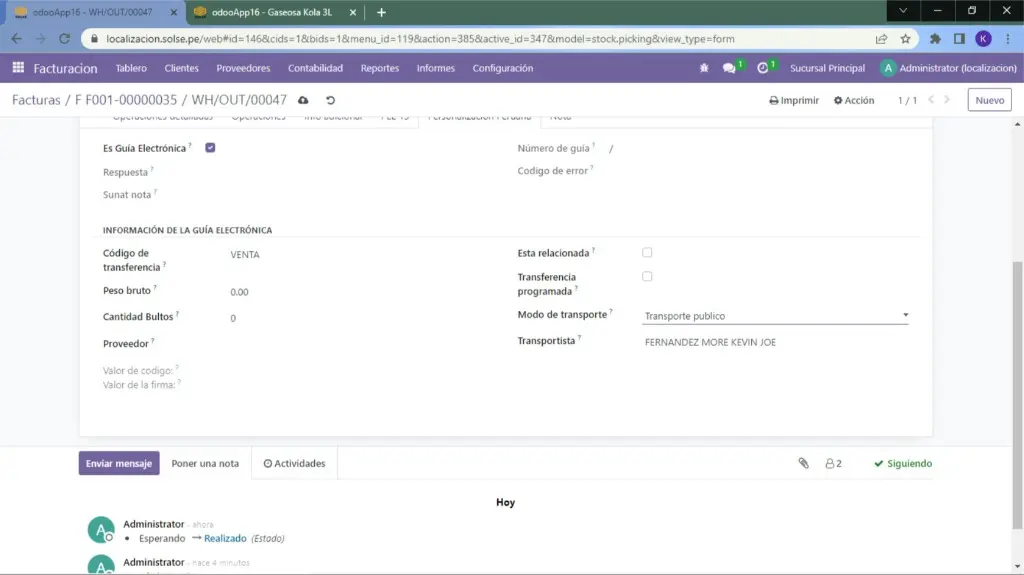Bookmark page with the star icon
The height and width of the screenshot is (575, 1024).
pyautogui.click(x=905, y=39)
